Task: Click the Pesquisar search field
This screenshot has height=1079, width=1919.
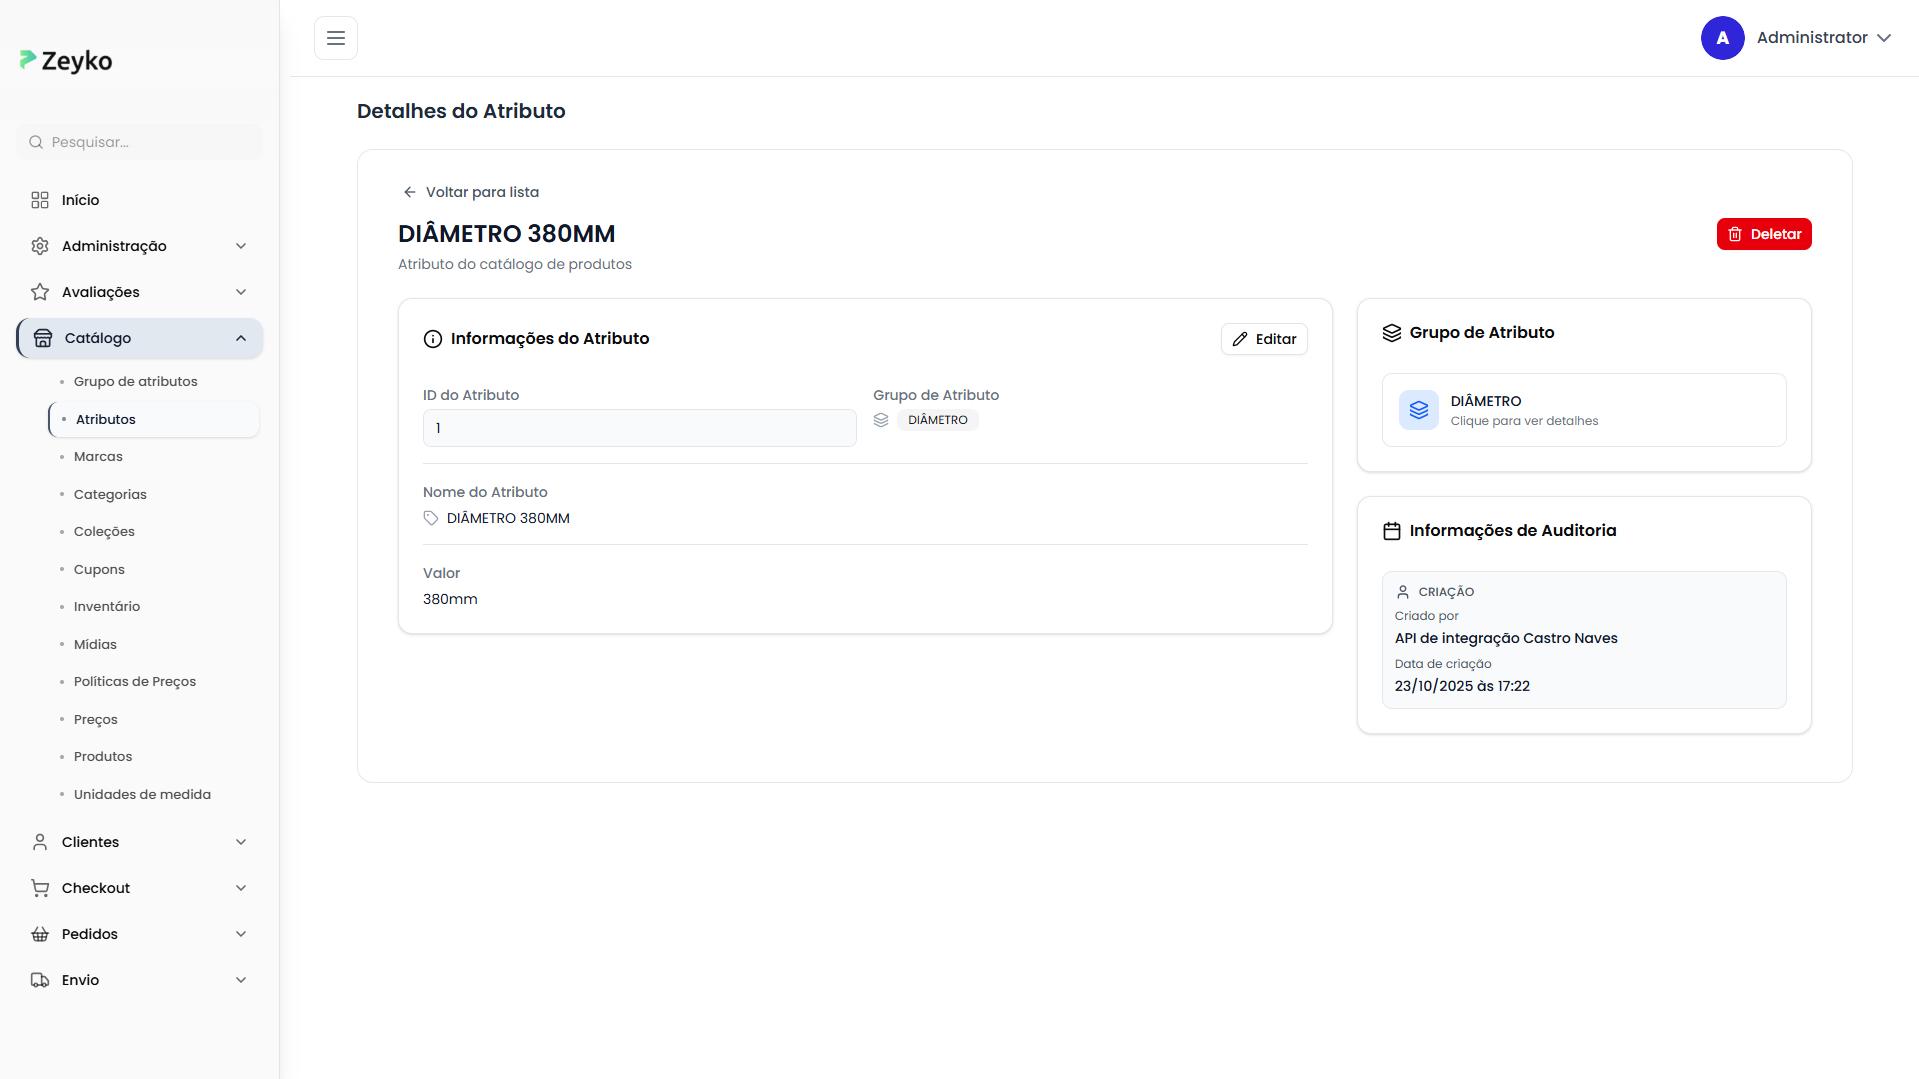Action: (x=140, y=142)
